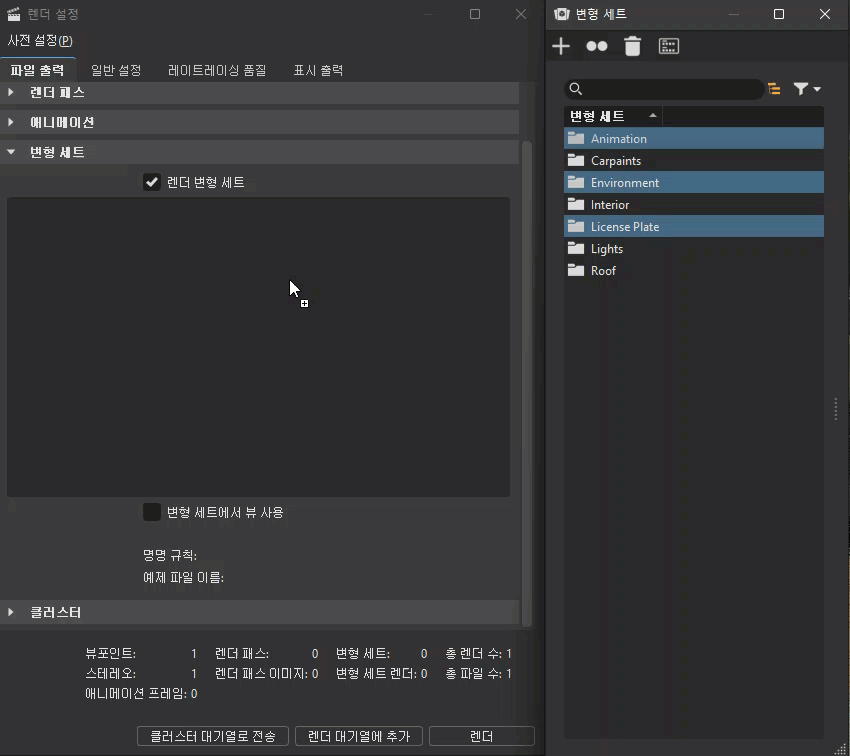Click the trash icon to delete the variant set

[632, 46]
